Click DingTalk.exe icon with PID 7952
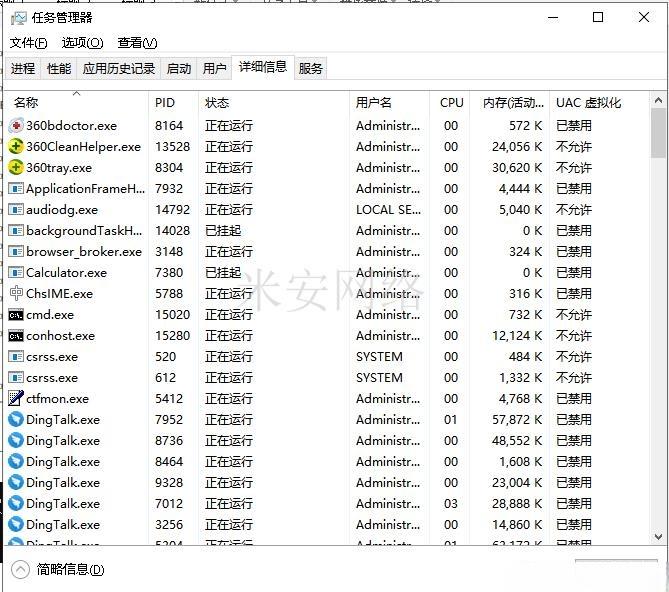The width and height of the screenshot is (669, 592). 16,420
